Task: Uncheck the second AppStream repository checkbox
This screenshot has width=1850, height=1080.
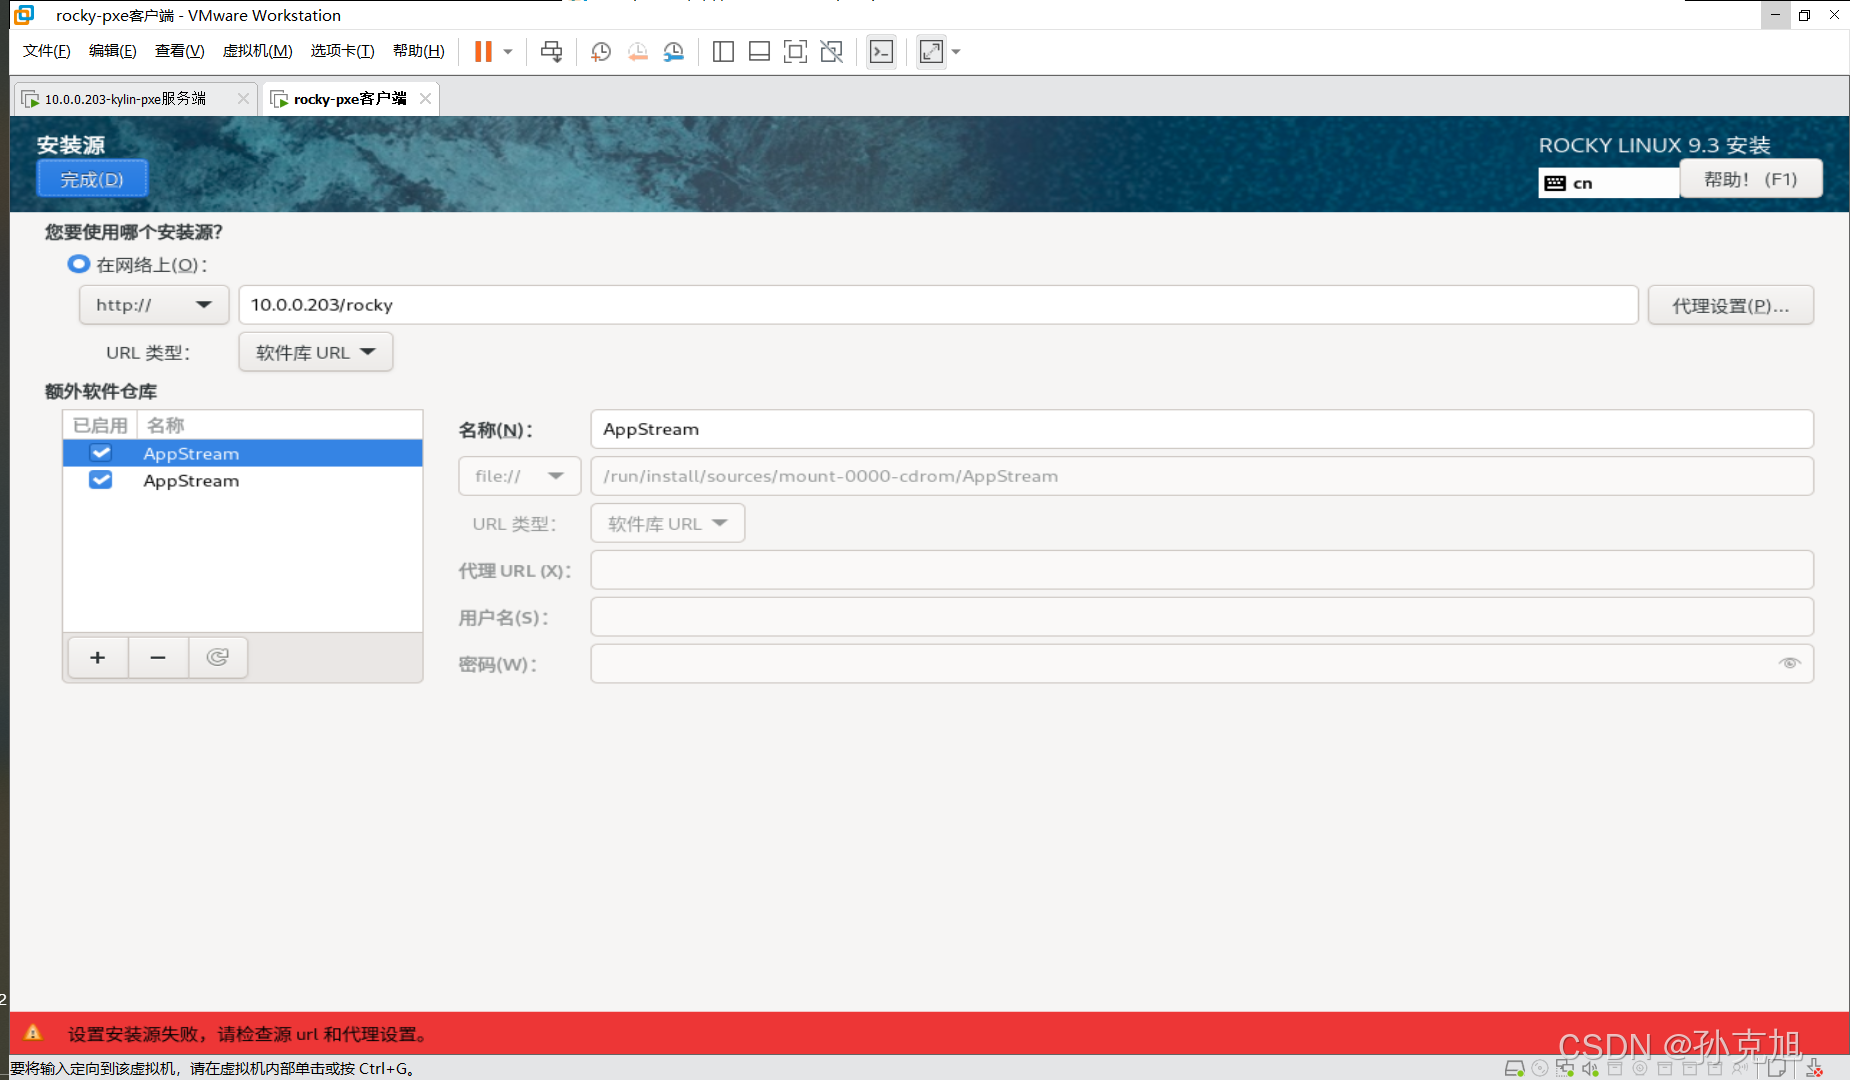Action: coord(101,480)
